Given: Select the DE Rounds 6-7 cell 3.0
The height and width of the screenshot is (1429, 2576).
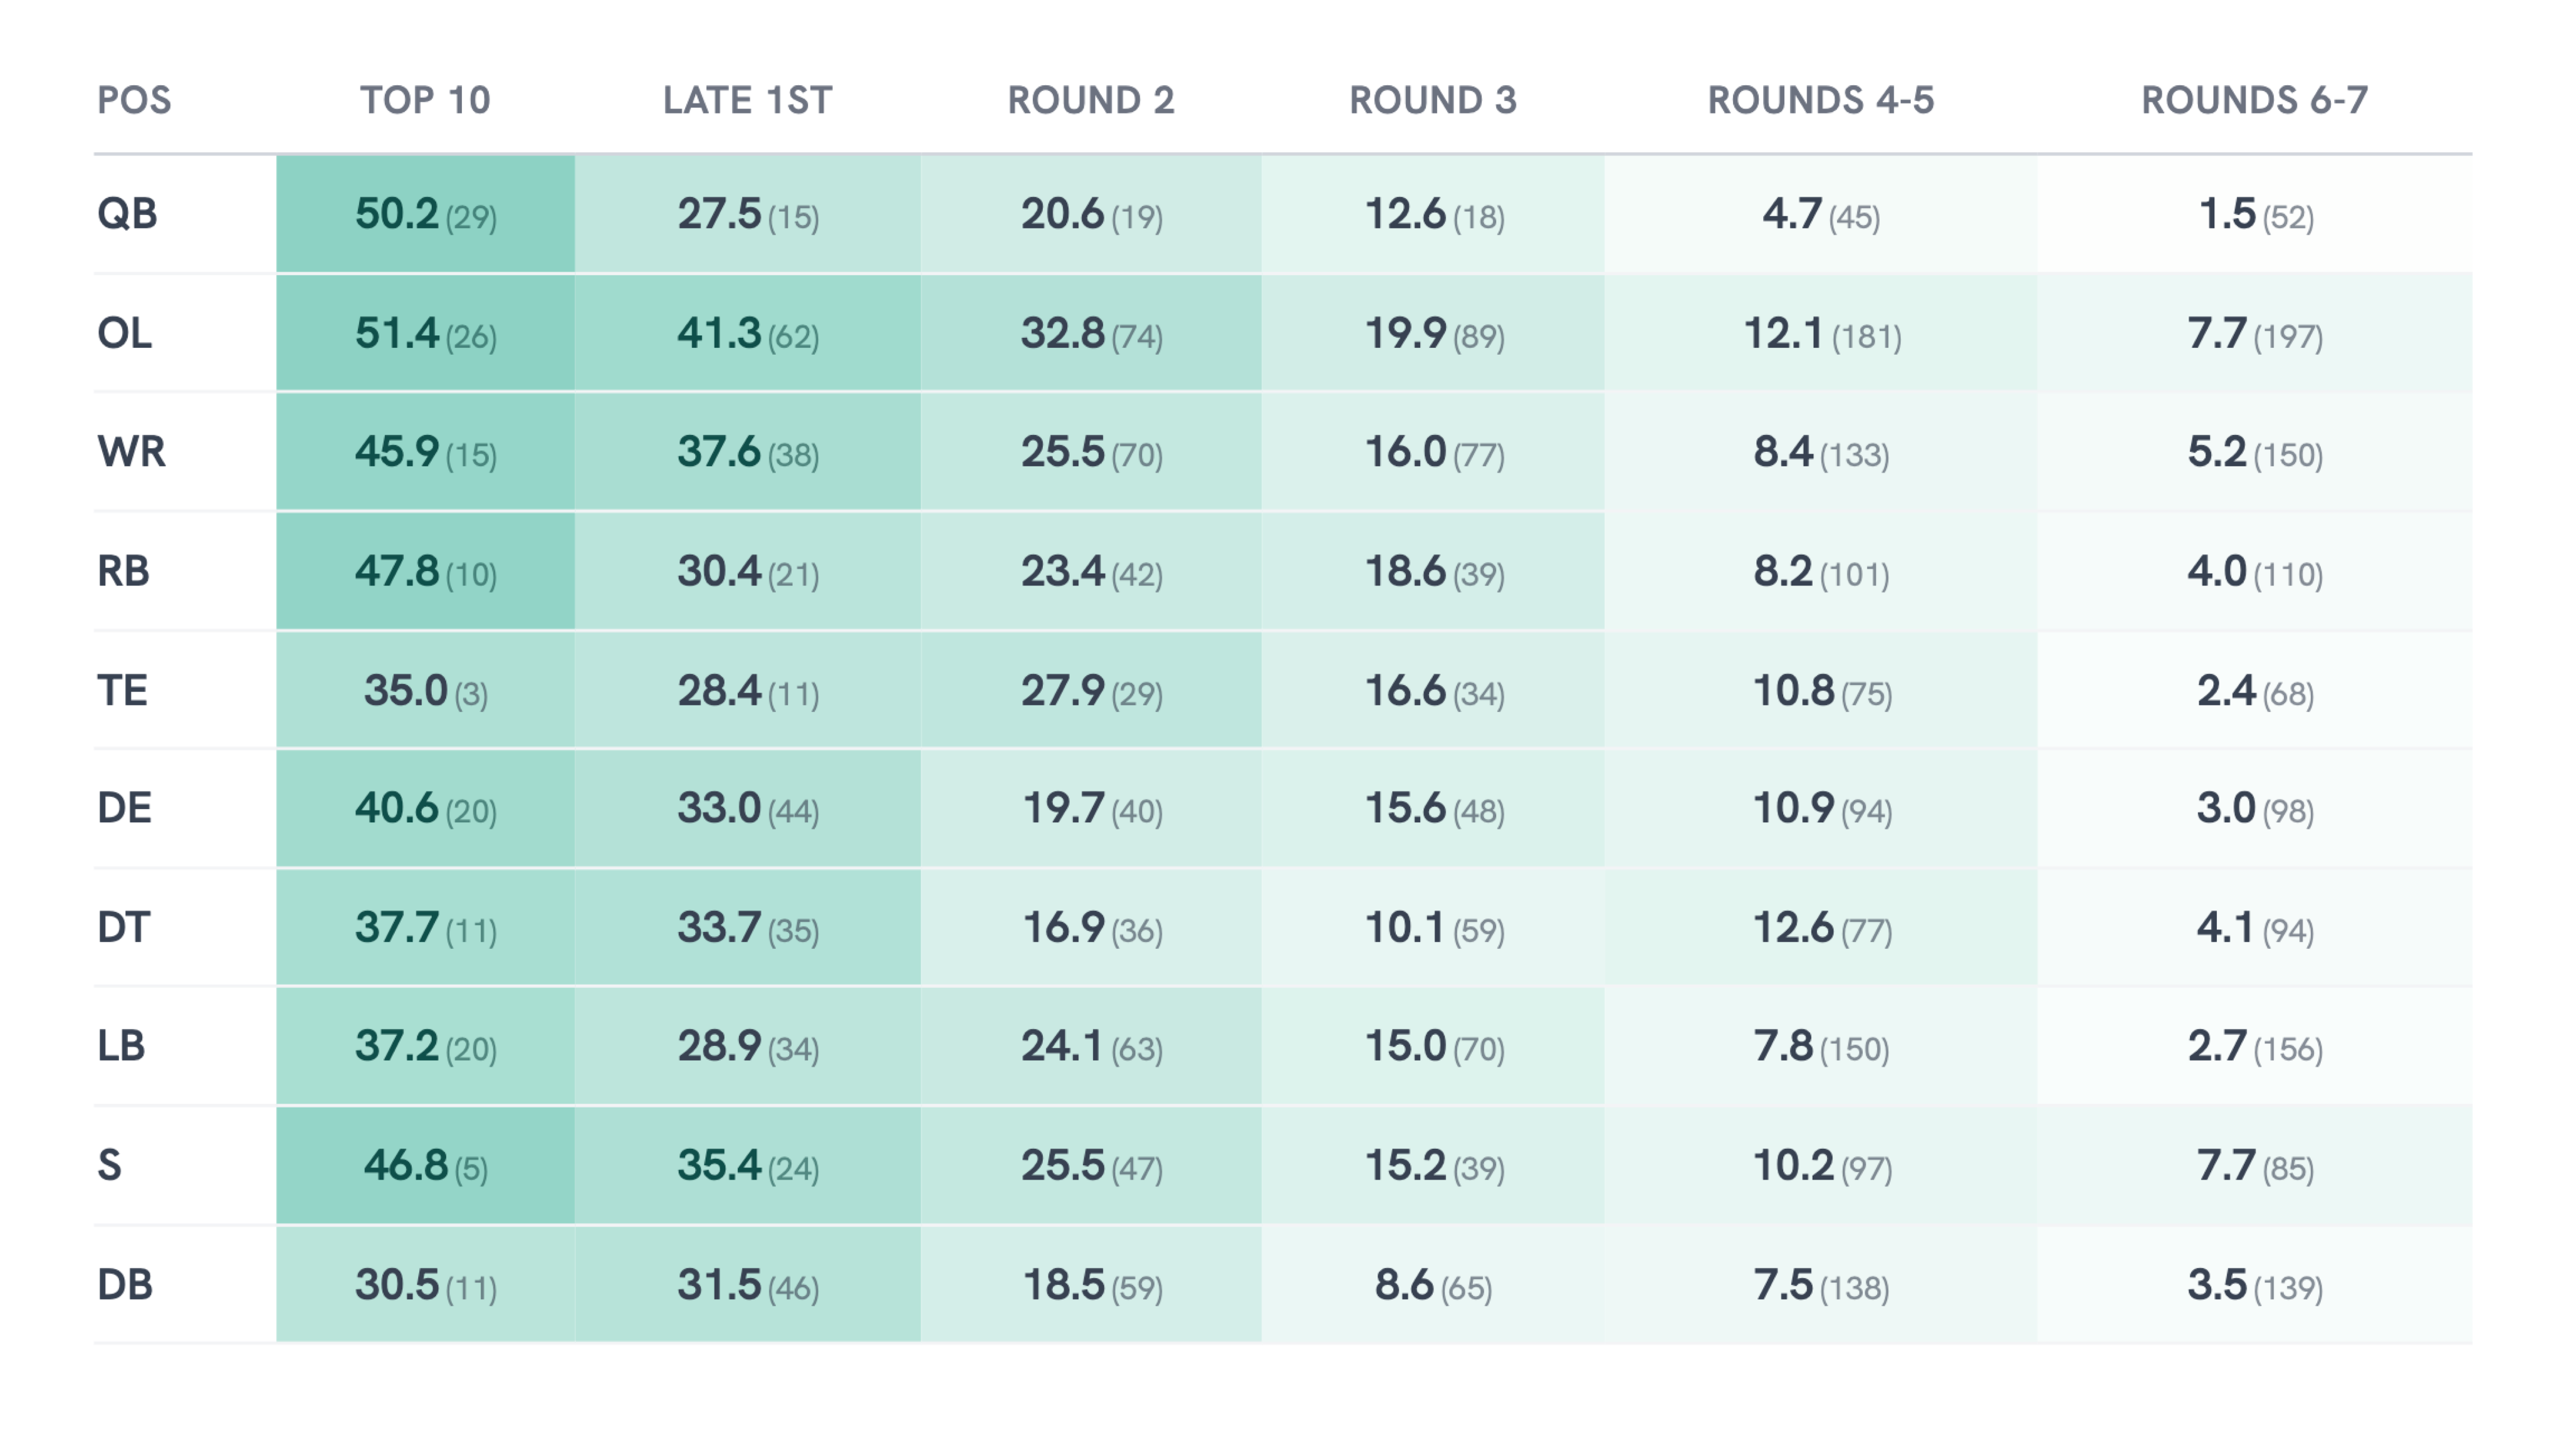Looking at the screenshot, I should (x=2254, y=808).
